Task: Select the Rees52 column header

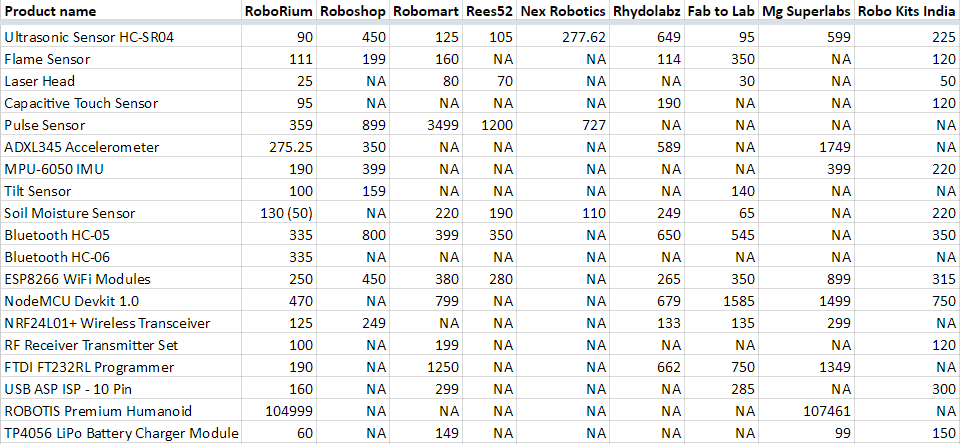Action: click(x=490, y=10)
